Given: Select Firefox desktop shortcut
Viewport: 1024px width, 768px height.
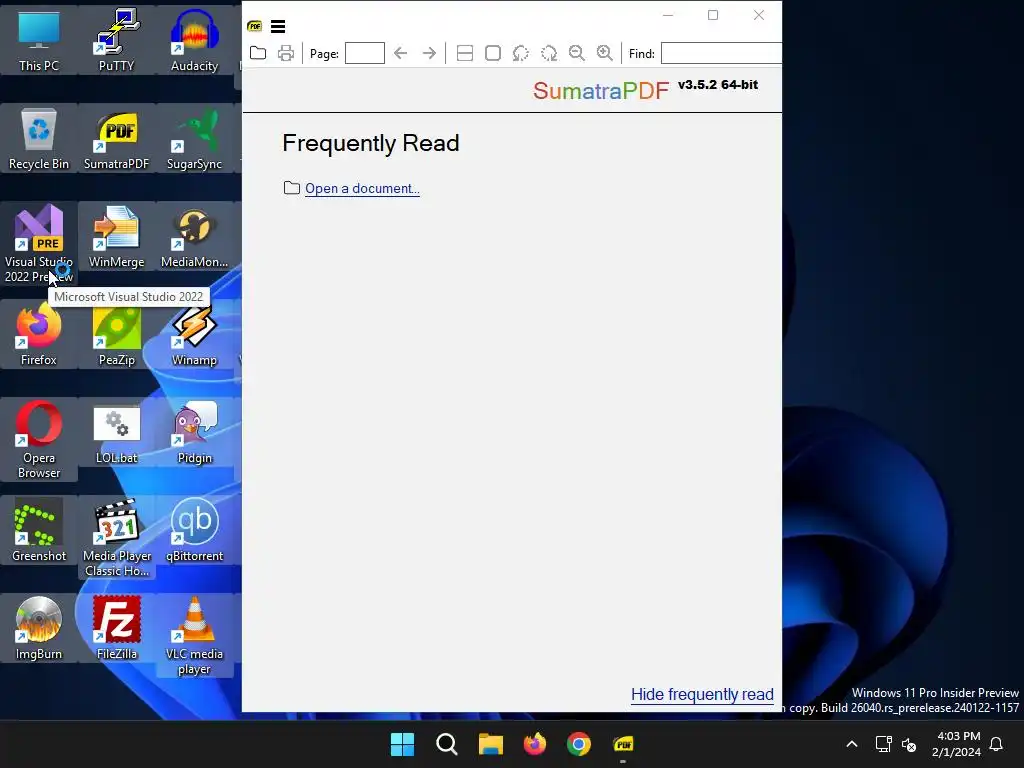Looking at the screenshot, I should [39, 334].
